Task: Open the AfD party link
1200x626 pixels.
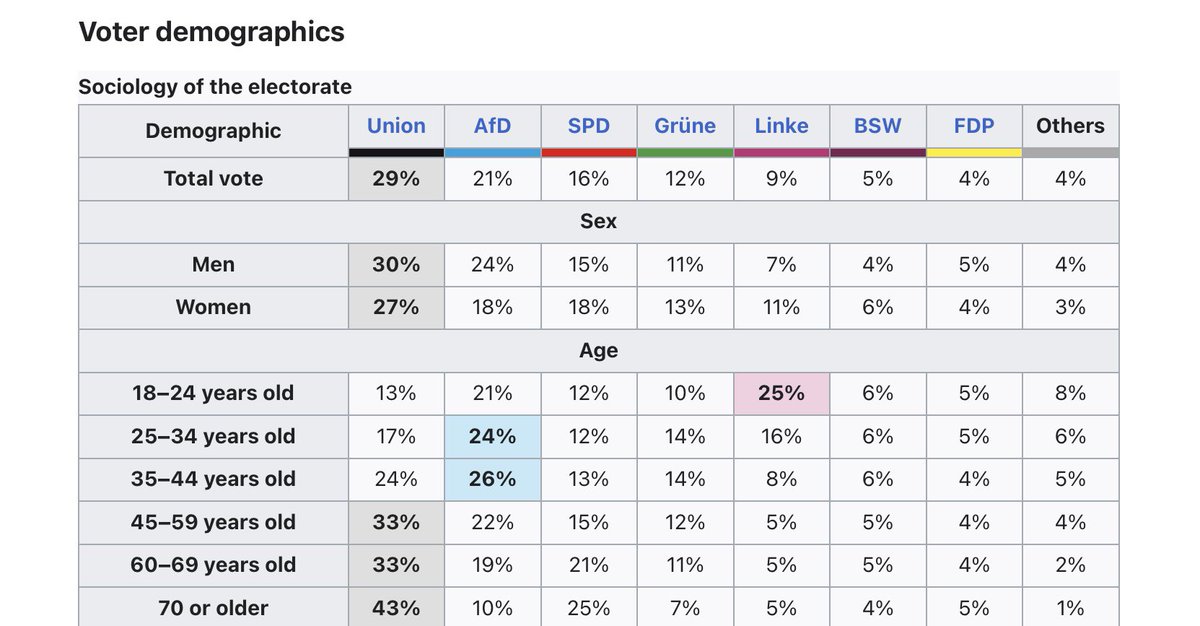Action: point(492,126)
